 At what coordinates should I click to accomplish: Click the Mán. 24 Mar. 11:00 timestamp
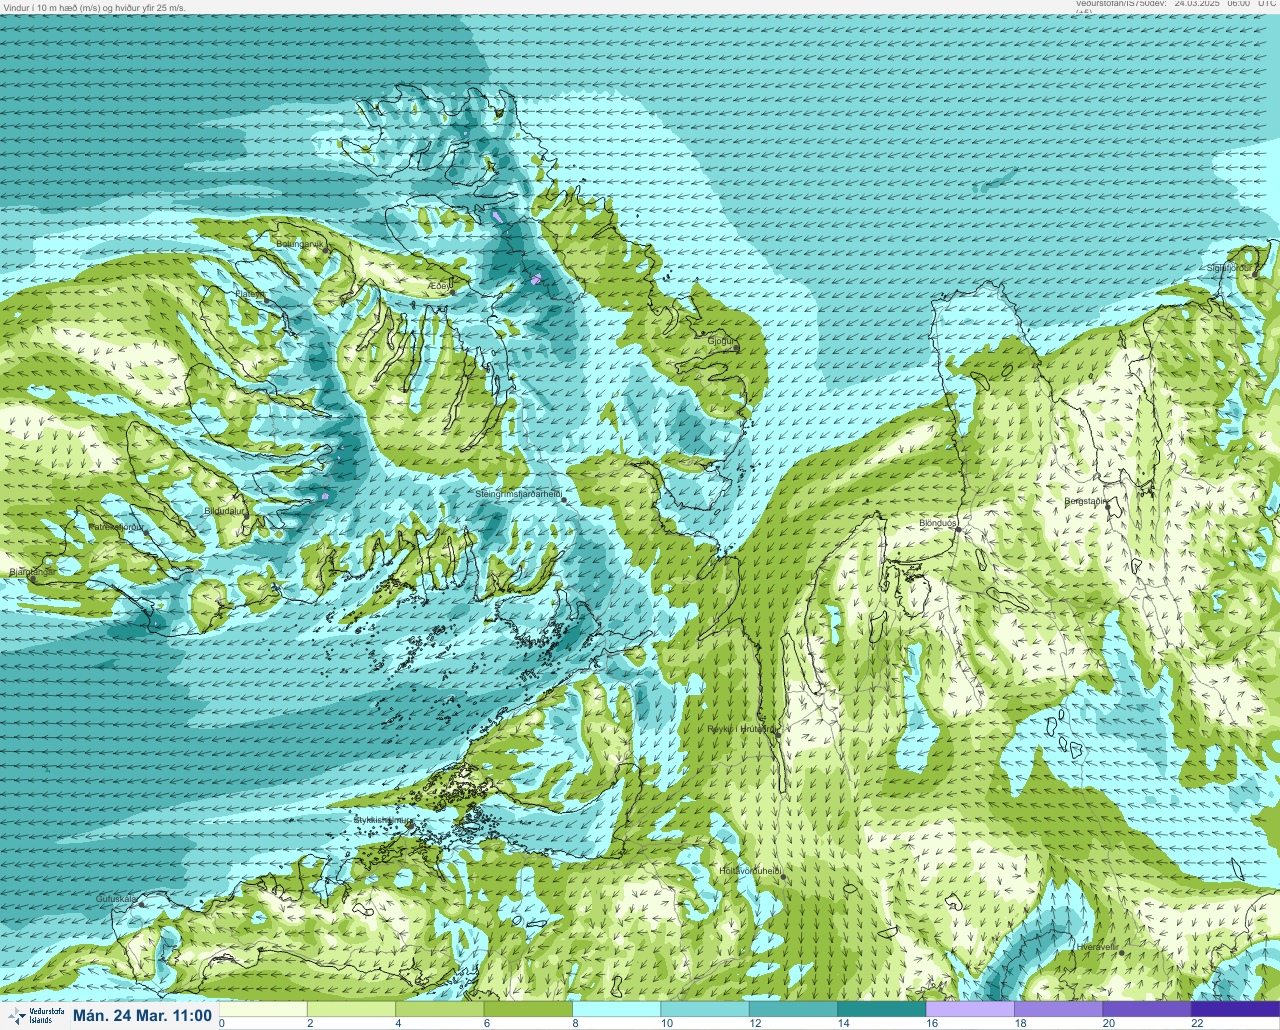tap(143, 1016)
